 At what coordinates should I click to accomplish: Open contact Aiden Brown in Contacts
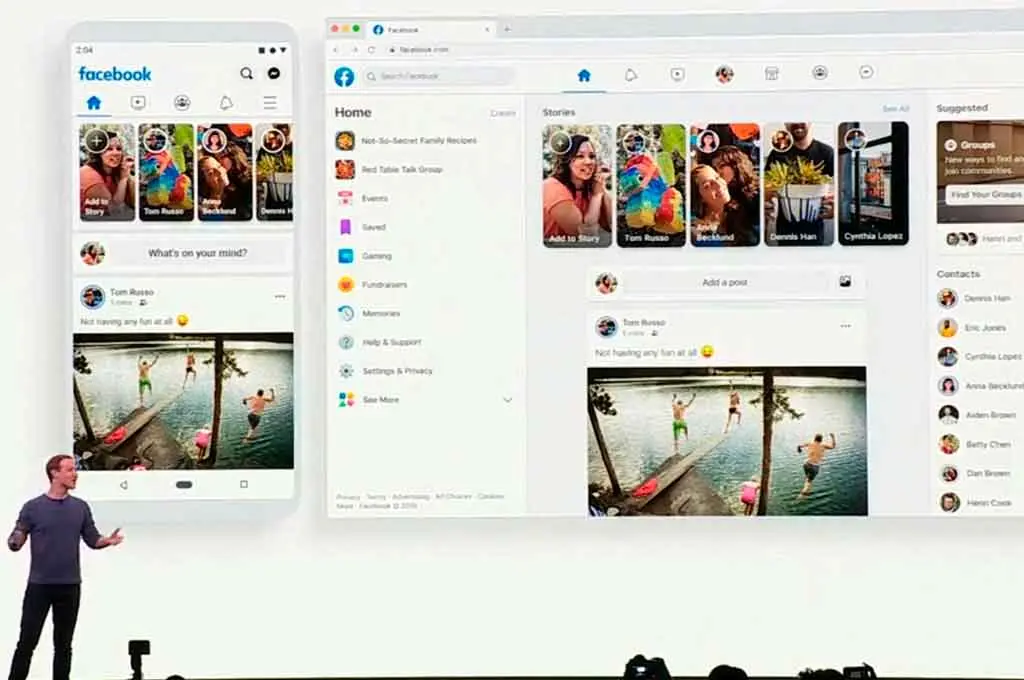click(977, 415)
